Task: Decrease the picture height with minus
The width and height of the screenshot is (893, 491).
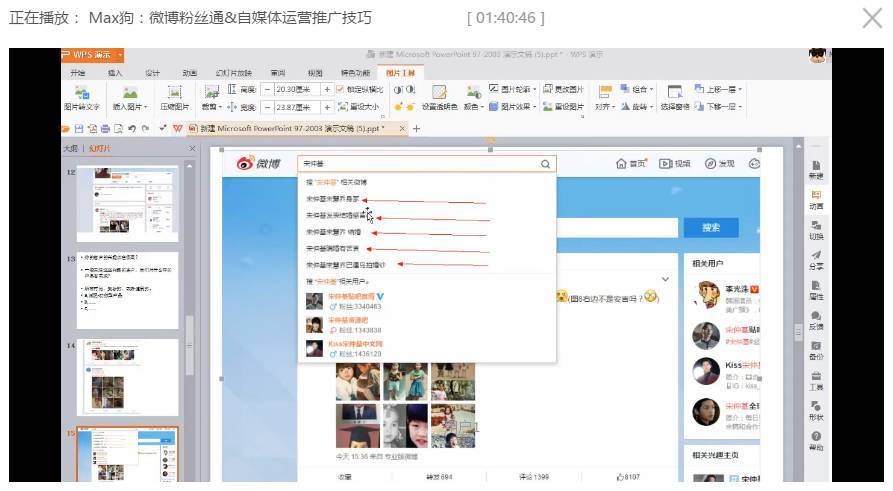Action: tap(267, 89)
